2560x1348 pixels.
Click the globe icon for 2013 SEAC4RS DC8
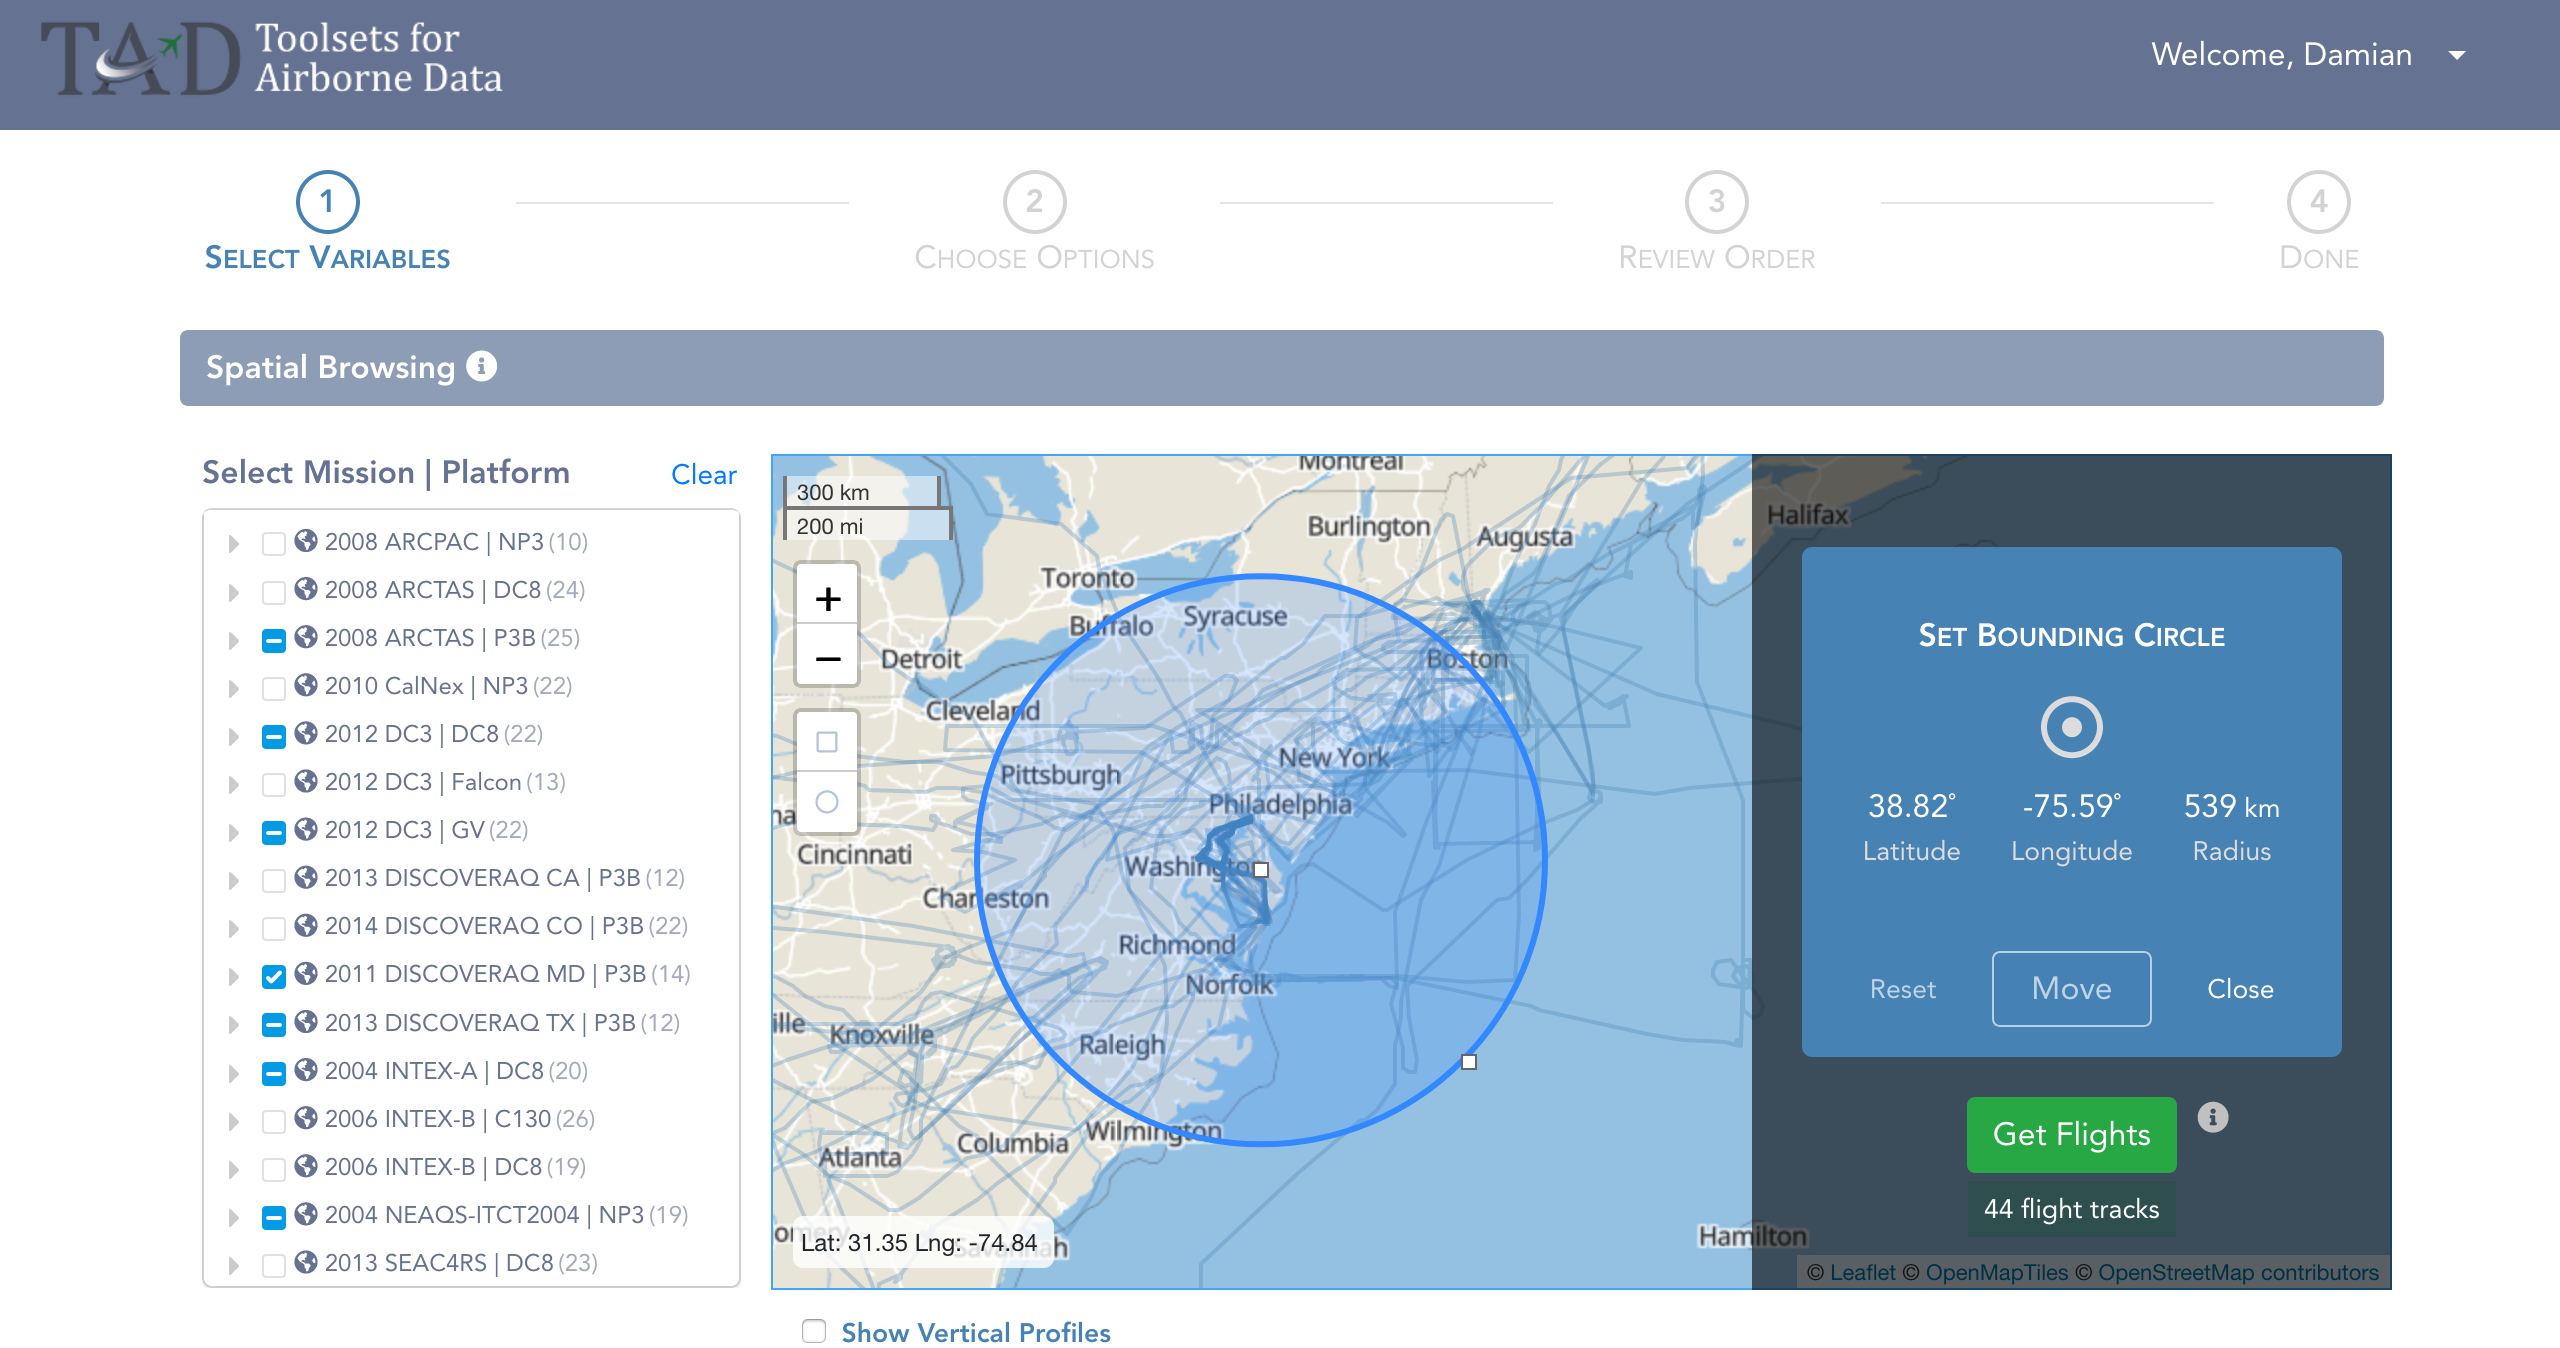point(307,1262)
